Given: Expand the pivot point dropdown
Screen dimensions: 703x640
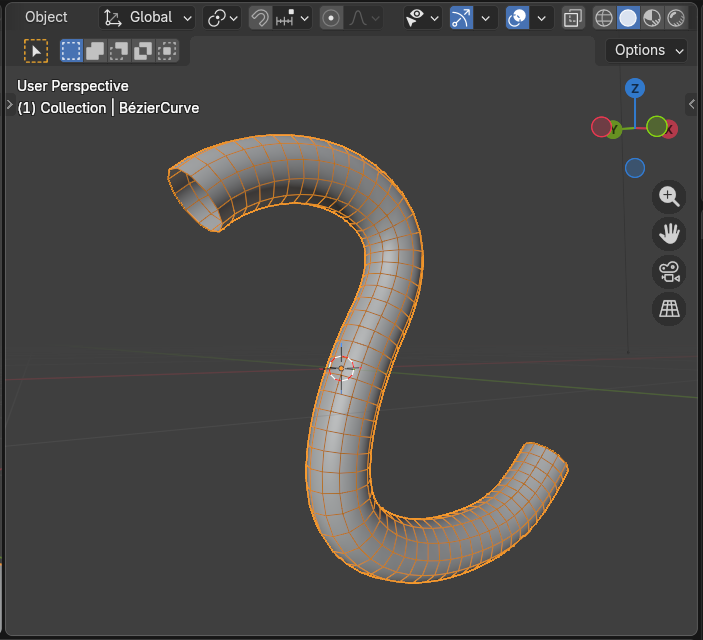Looking at the screenshot, I should [222, 18].
